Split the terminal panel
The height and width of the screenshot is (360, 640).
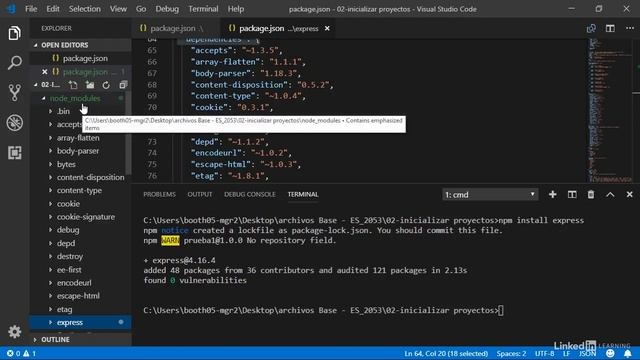coord(572,195)
